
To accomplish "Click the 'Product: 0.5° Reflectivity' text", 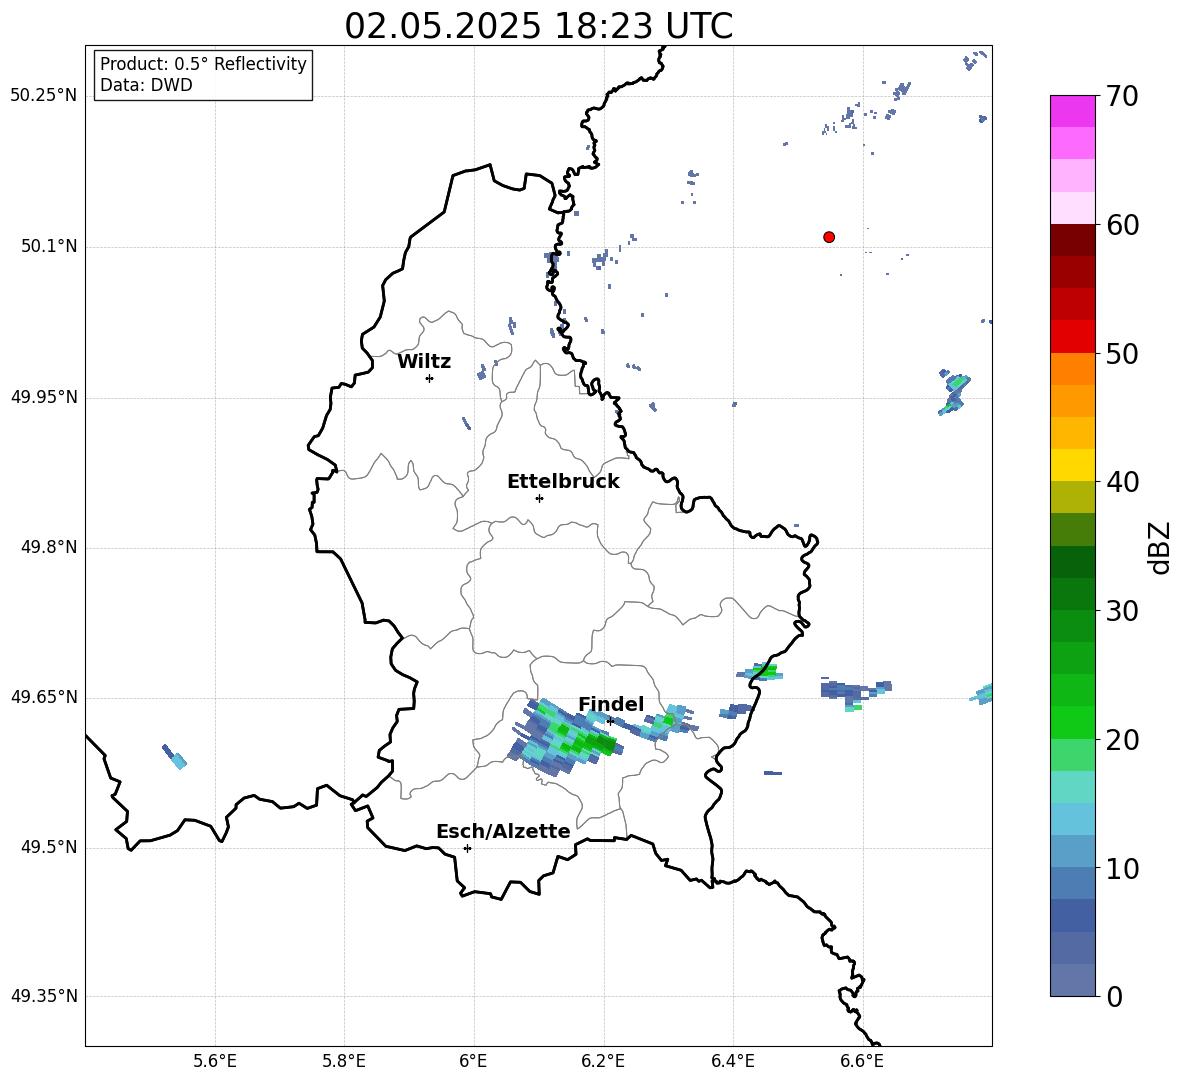I will point(203,64).
